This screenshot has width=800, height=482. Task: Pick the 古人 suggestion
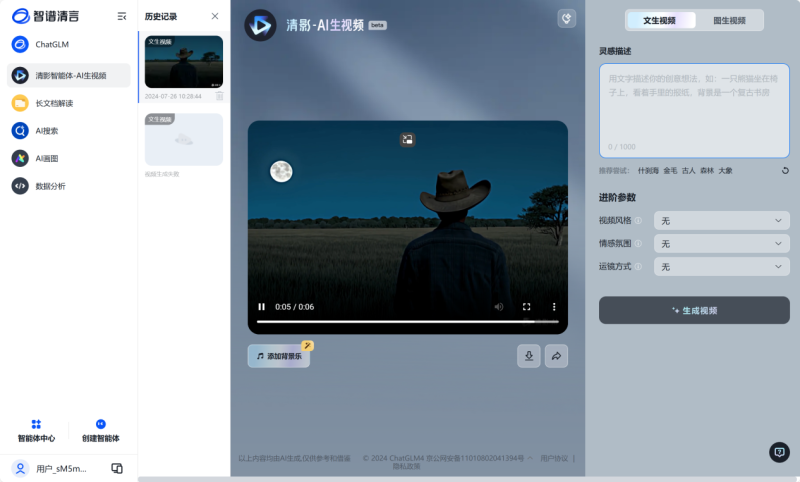pos(689,170)
